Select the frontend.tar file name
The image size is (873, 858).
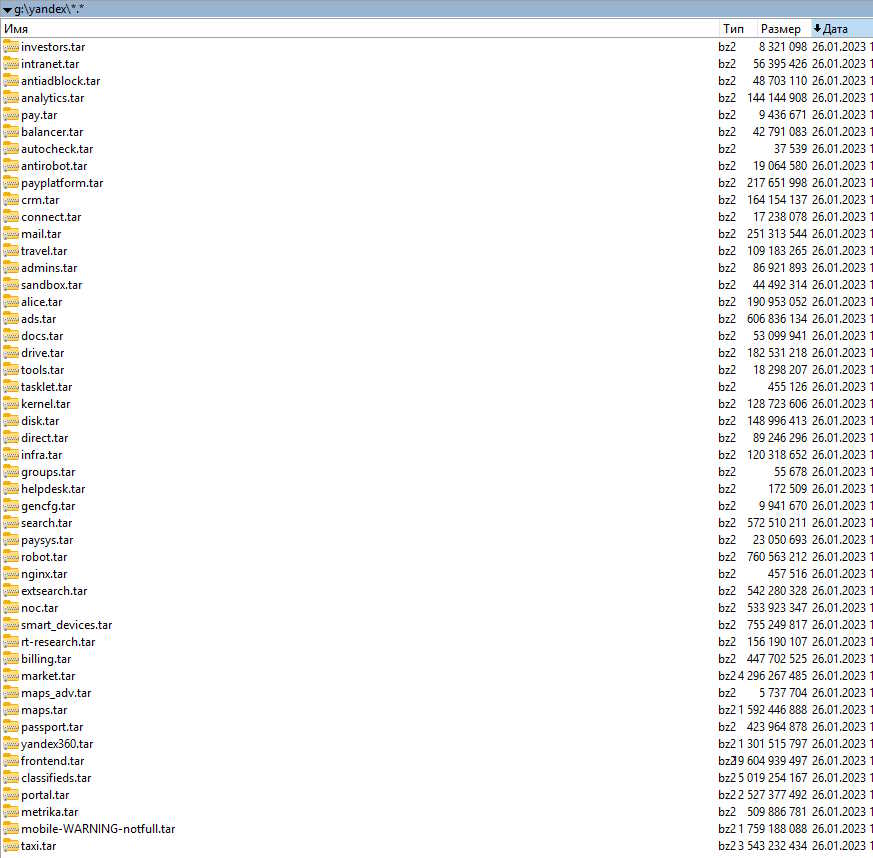coord(52,761)
